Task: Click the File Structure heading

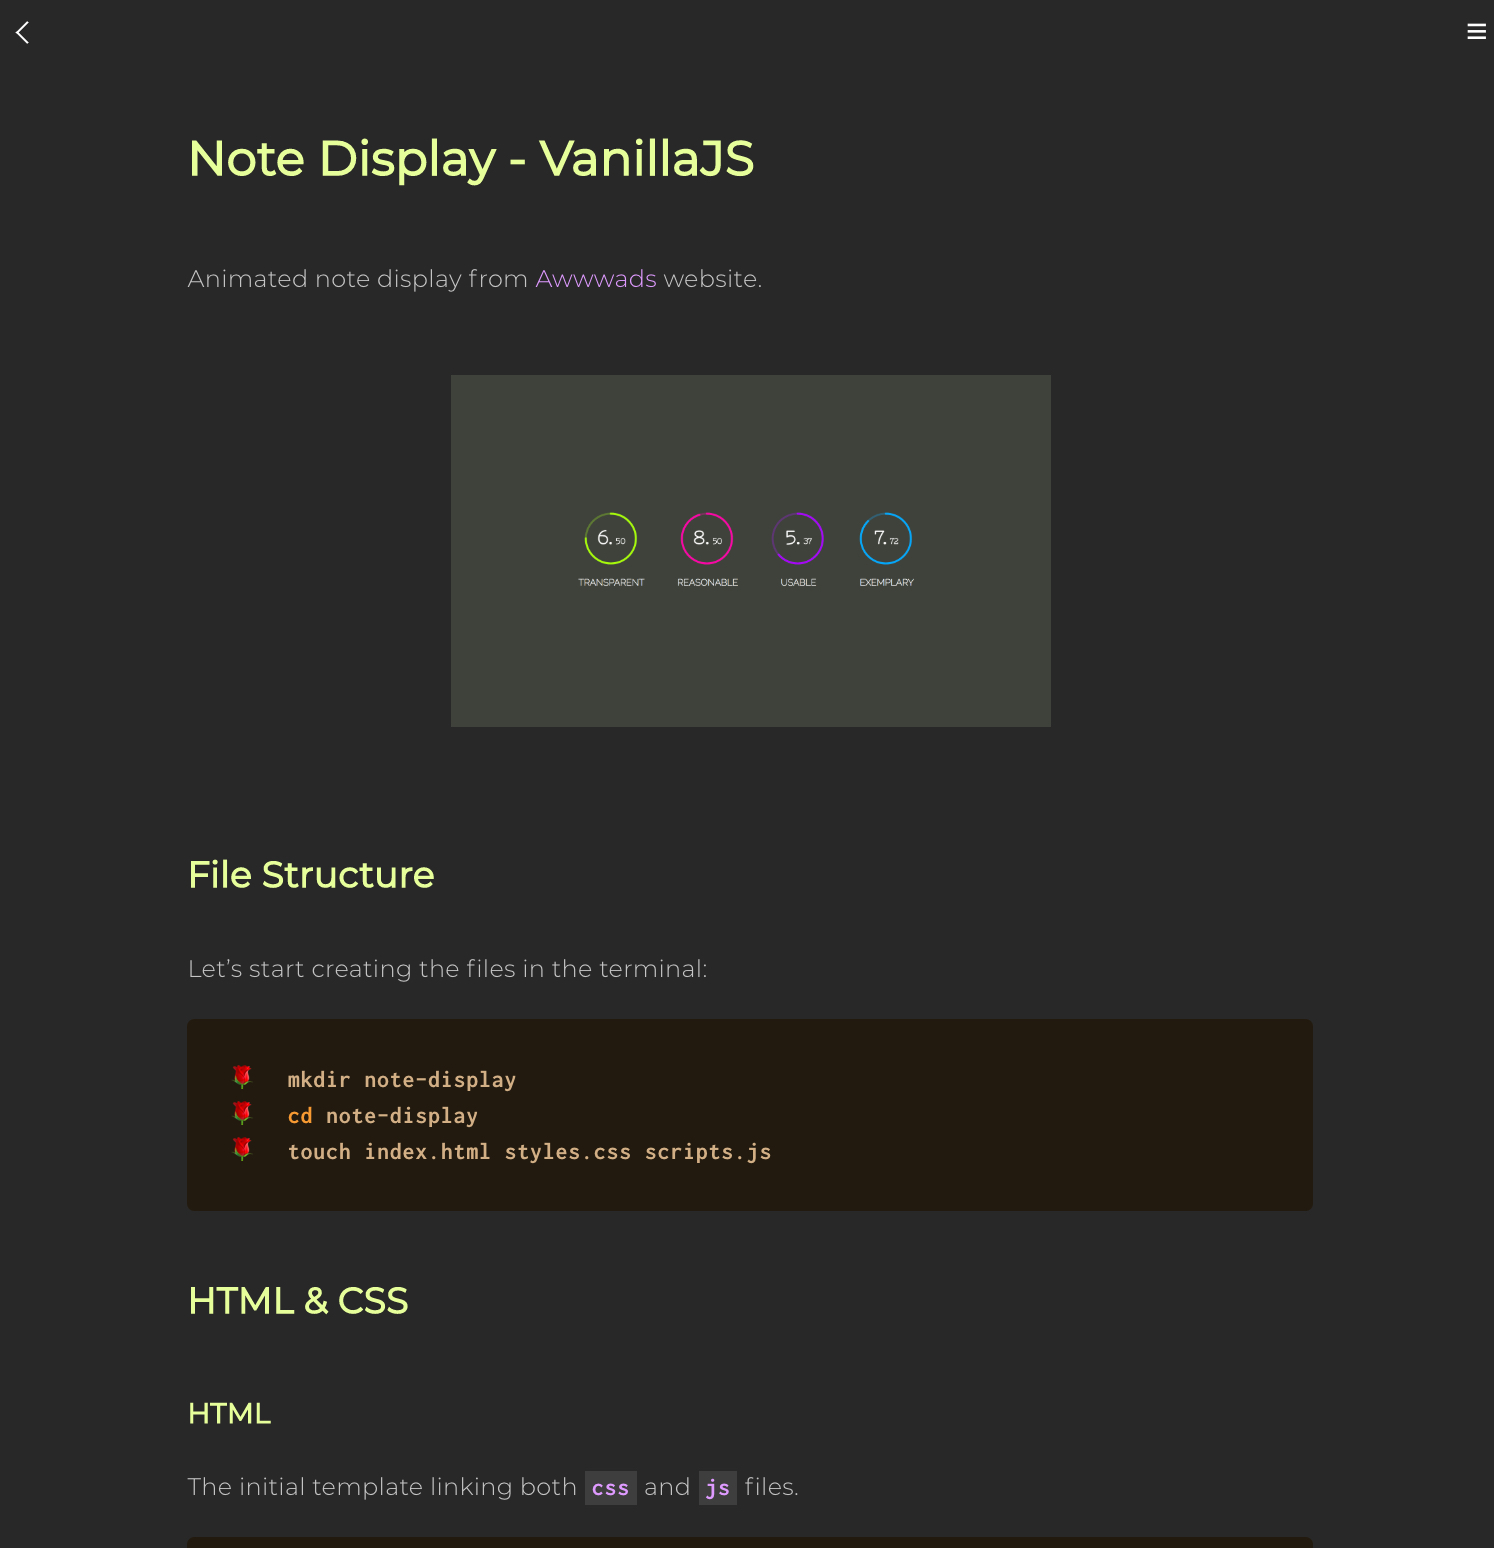Action: [x=310, y=875]
